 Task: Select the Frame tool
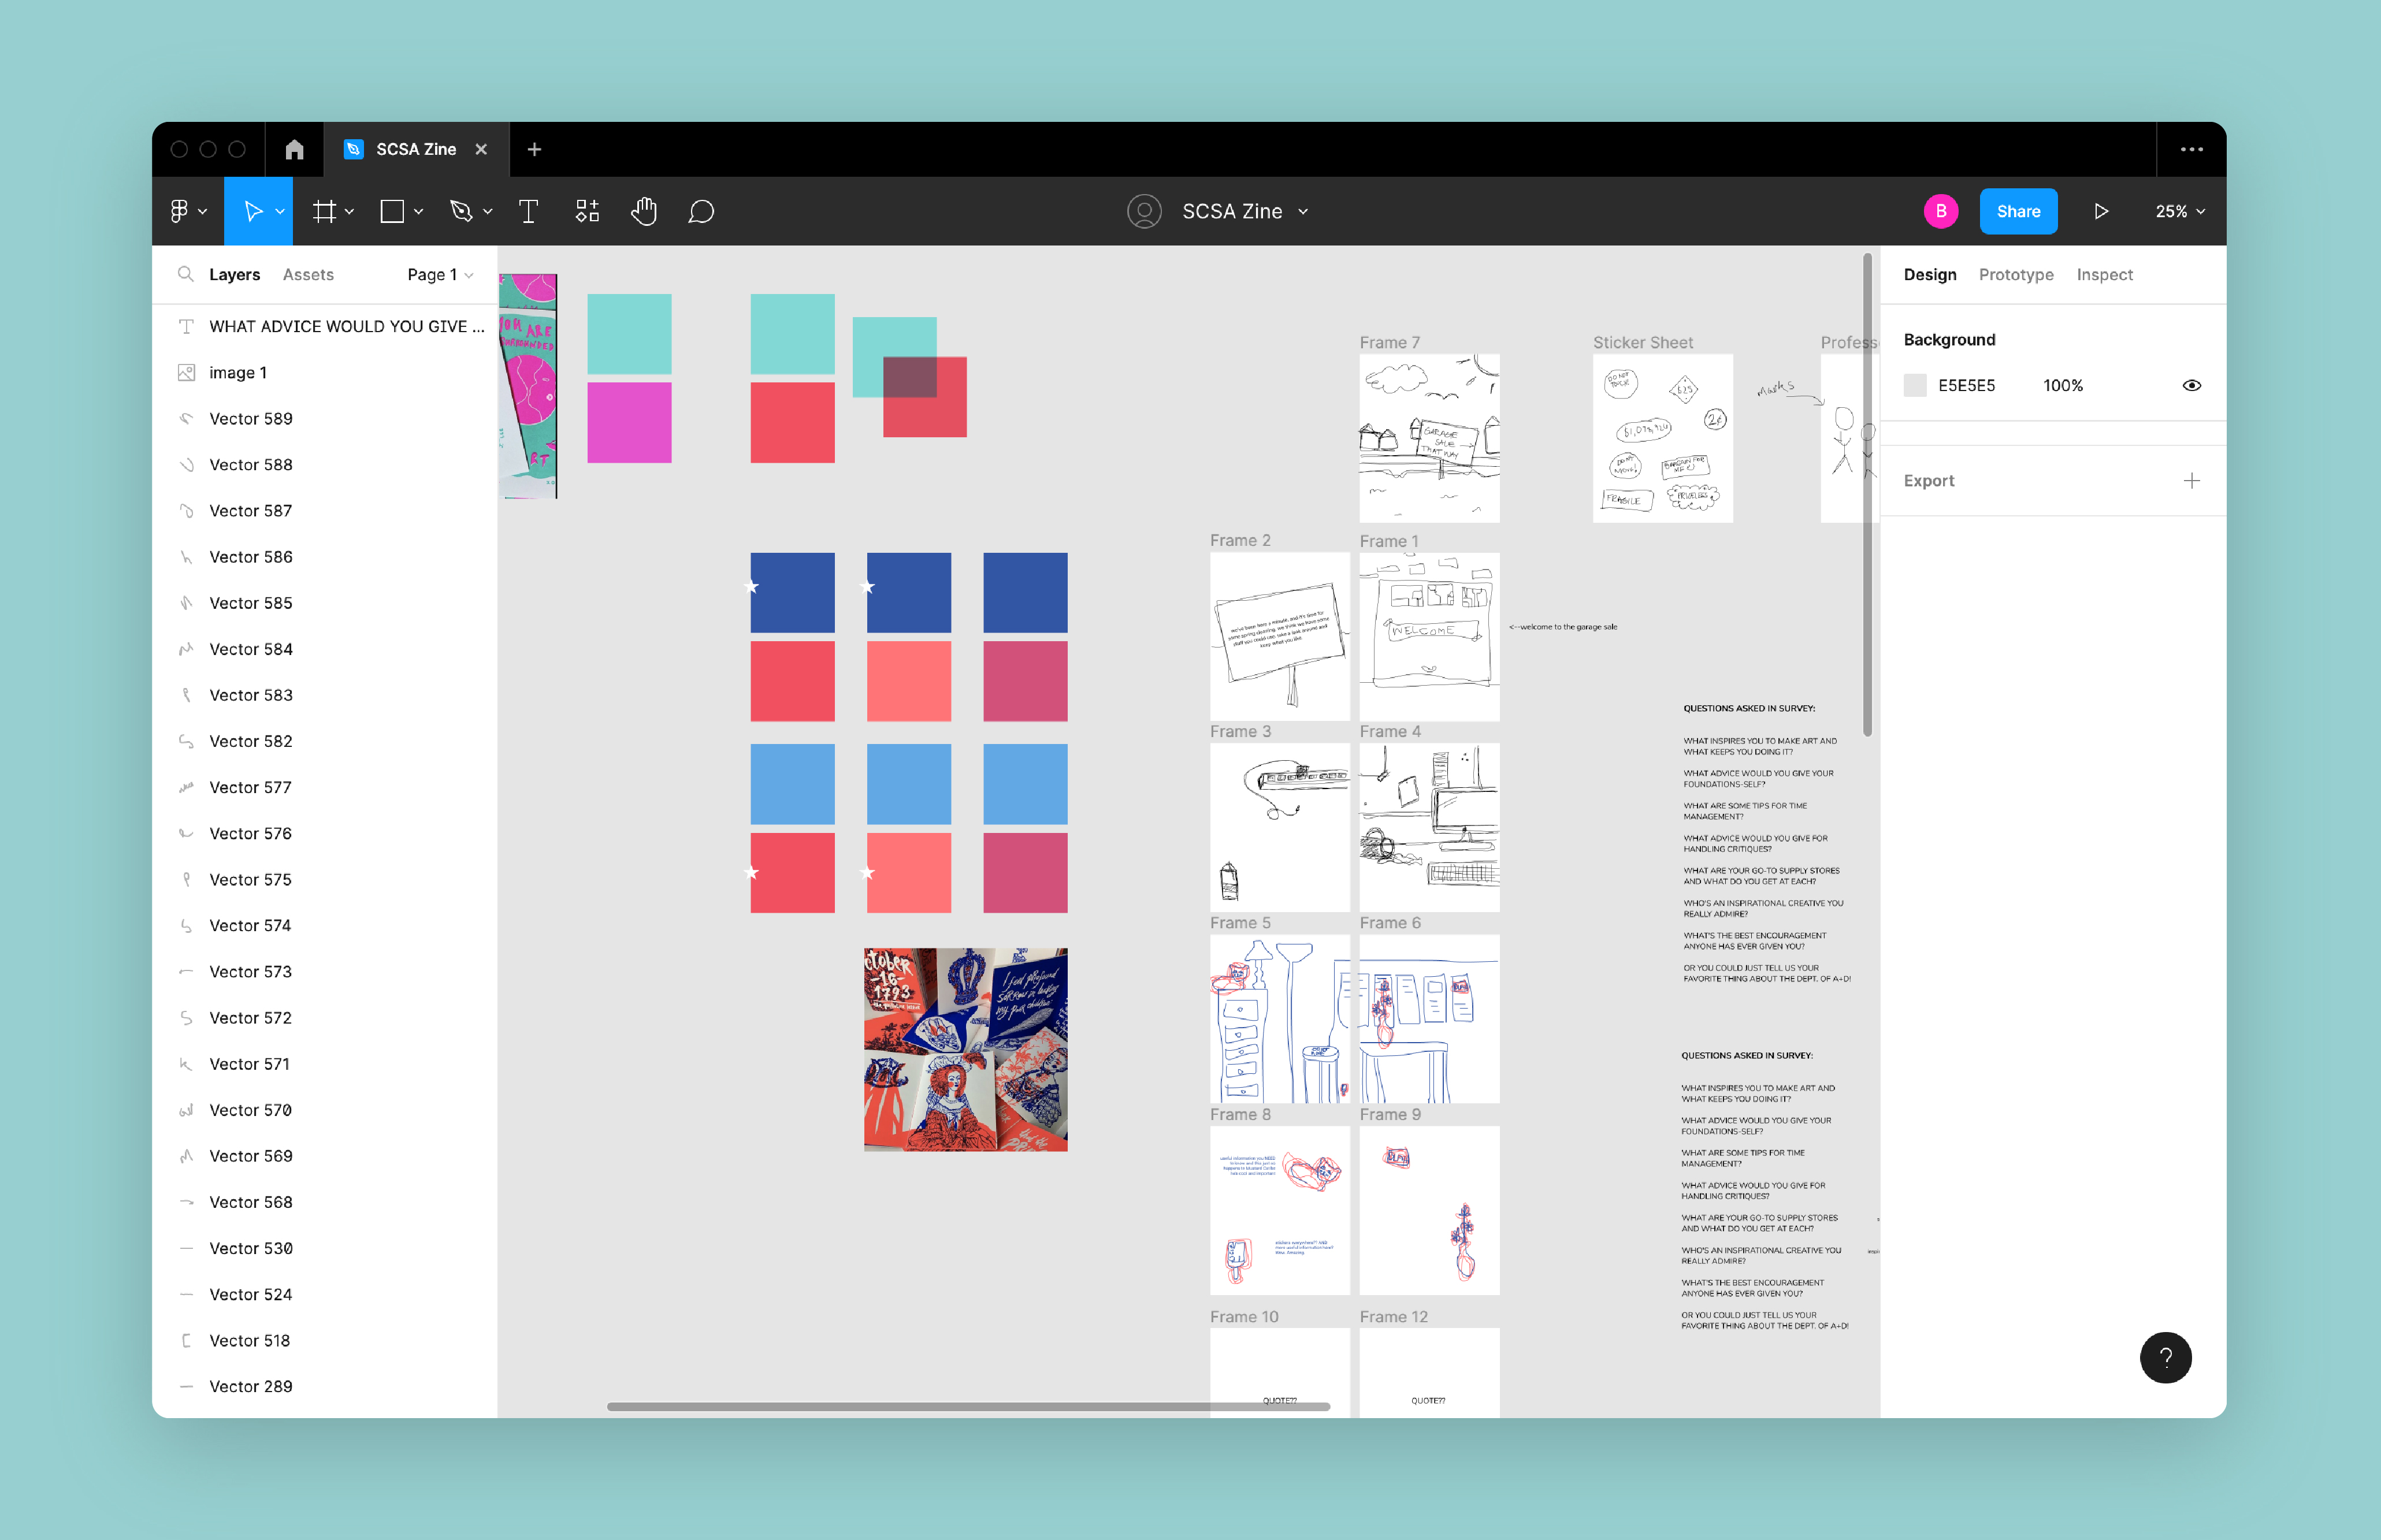(x=324, y=211)
